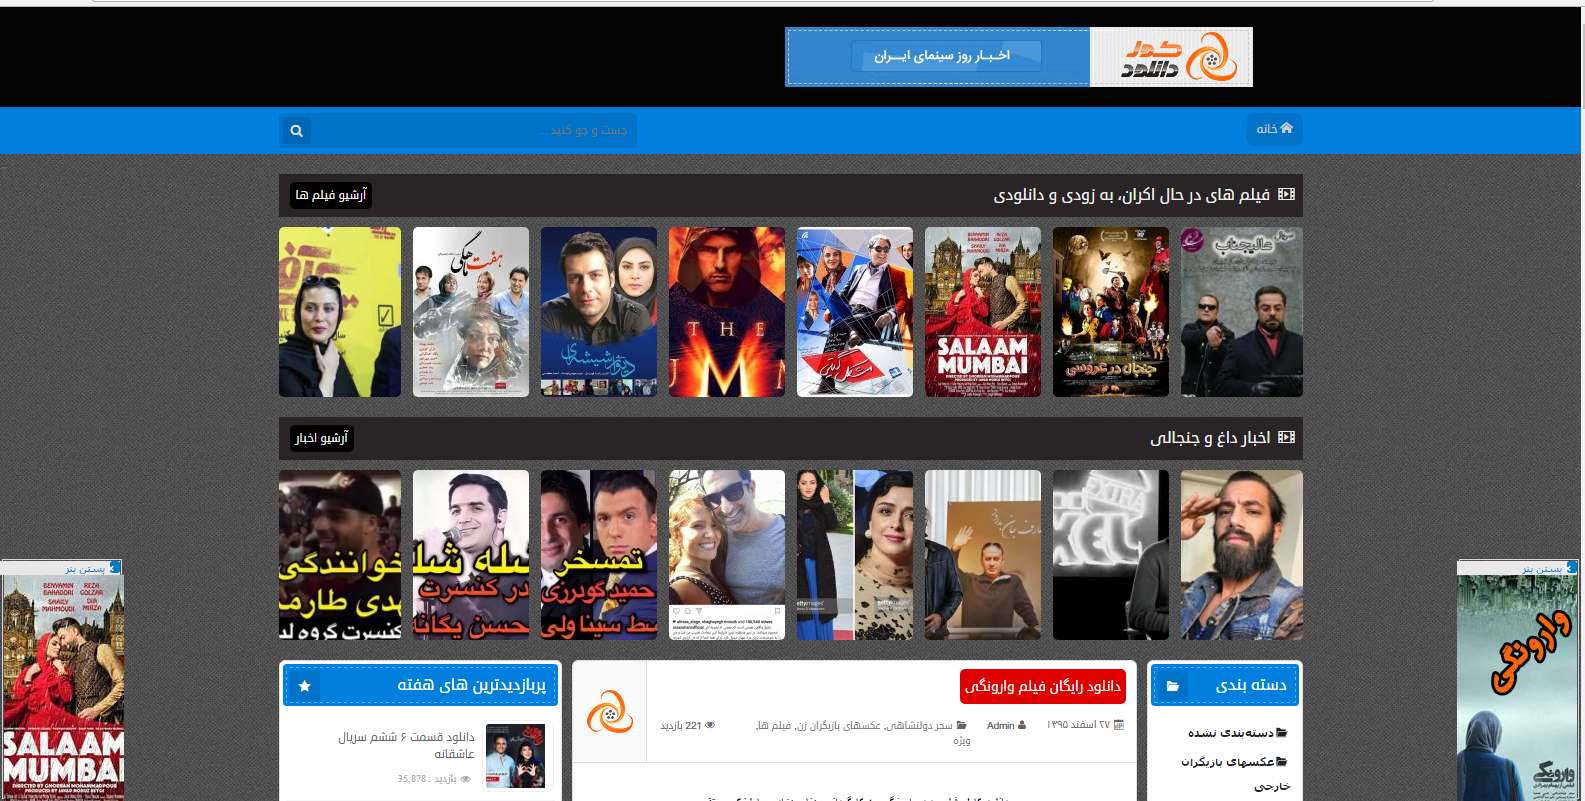Open the جنجال در عروسی poster
Screen dimensions: 1585x801
click(x=1111, y=312)
